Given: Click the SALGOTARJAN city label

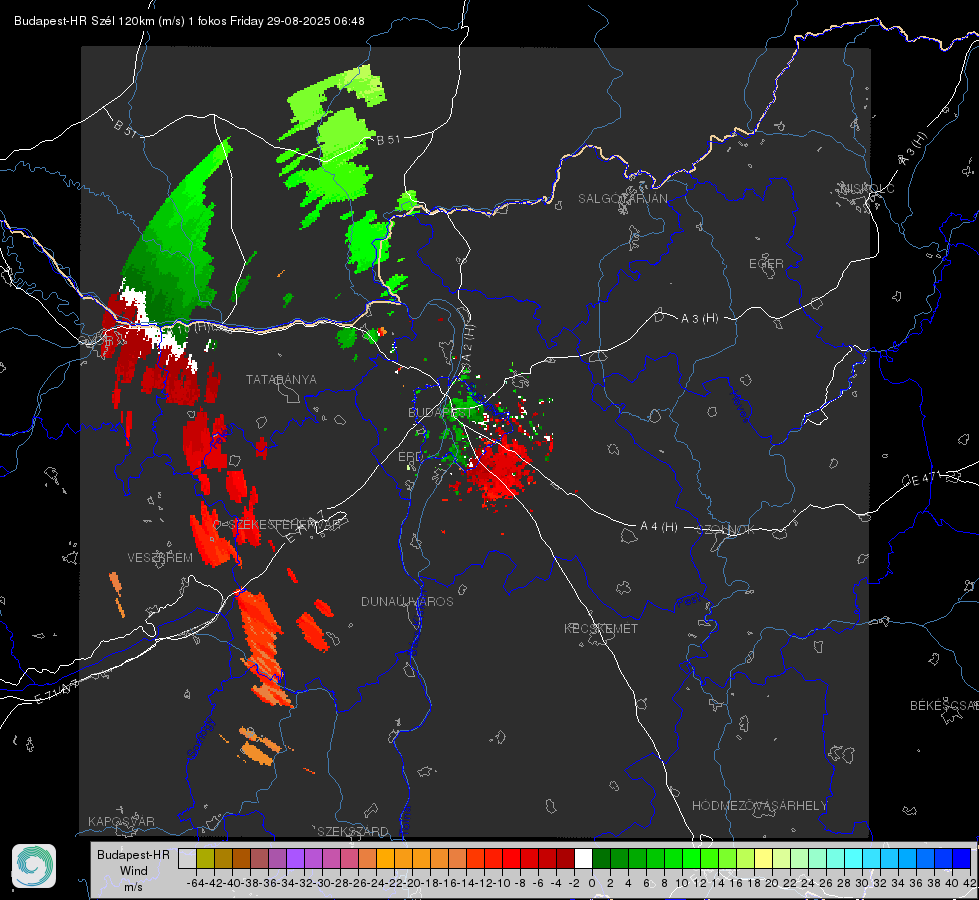Looking at the screenshot, I should click(622, 199).
